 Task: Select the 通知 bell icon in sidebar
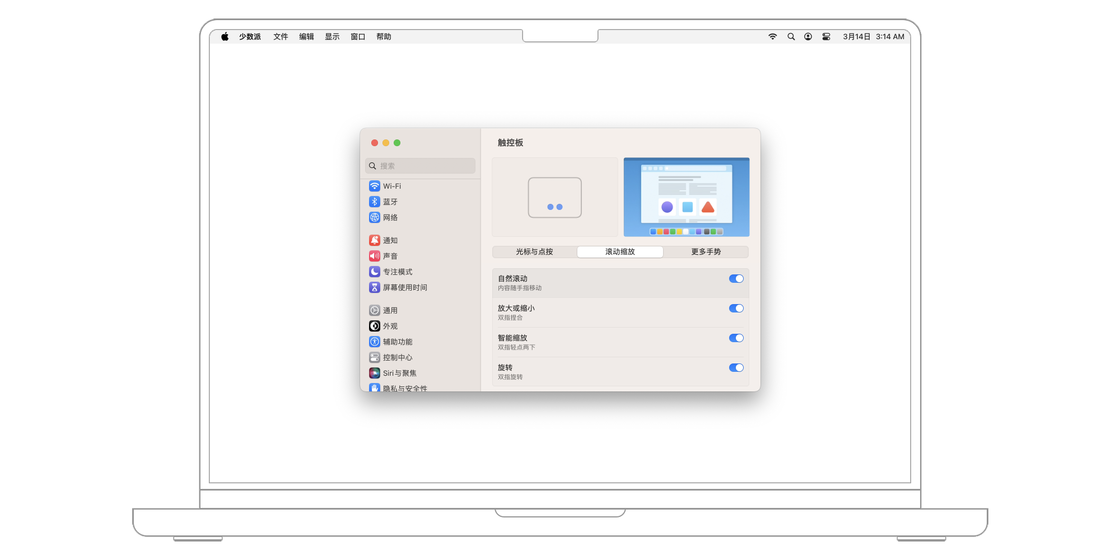point(374,240)
